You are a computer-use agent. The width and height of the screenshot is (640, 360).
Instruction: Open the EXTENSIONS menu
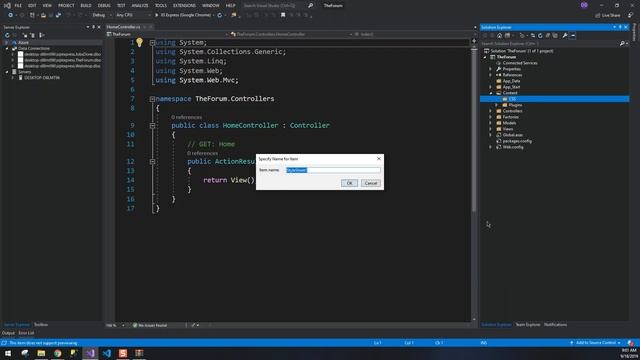click(x=184, y=5)
